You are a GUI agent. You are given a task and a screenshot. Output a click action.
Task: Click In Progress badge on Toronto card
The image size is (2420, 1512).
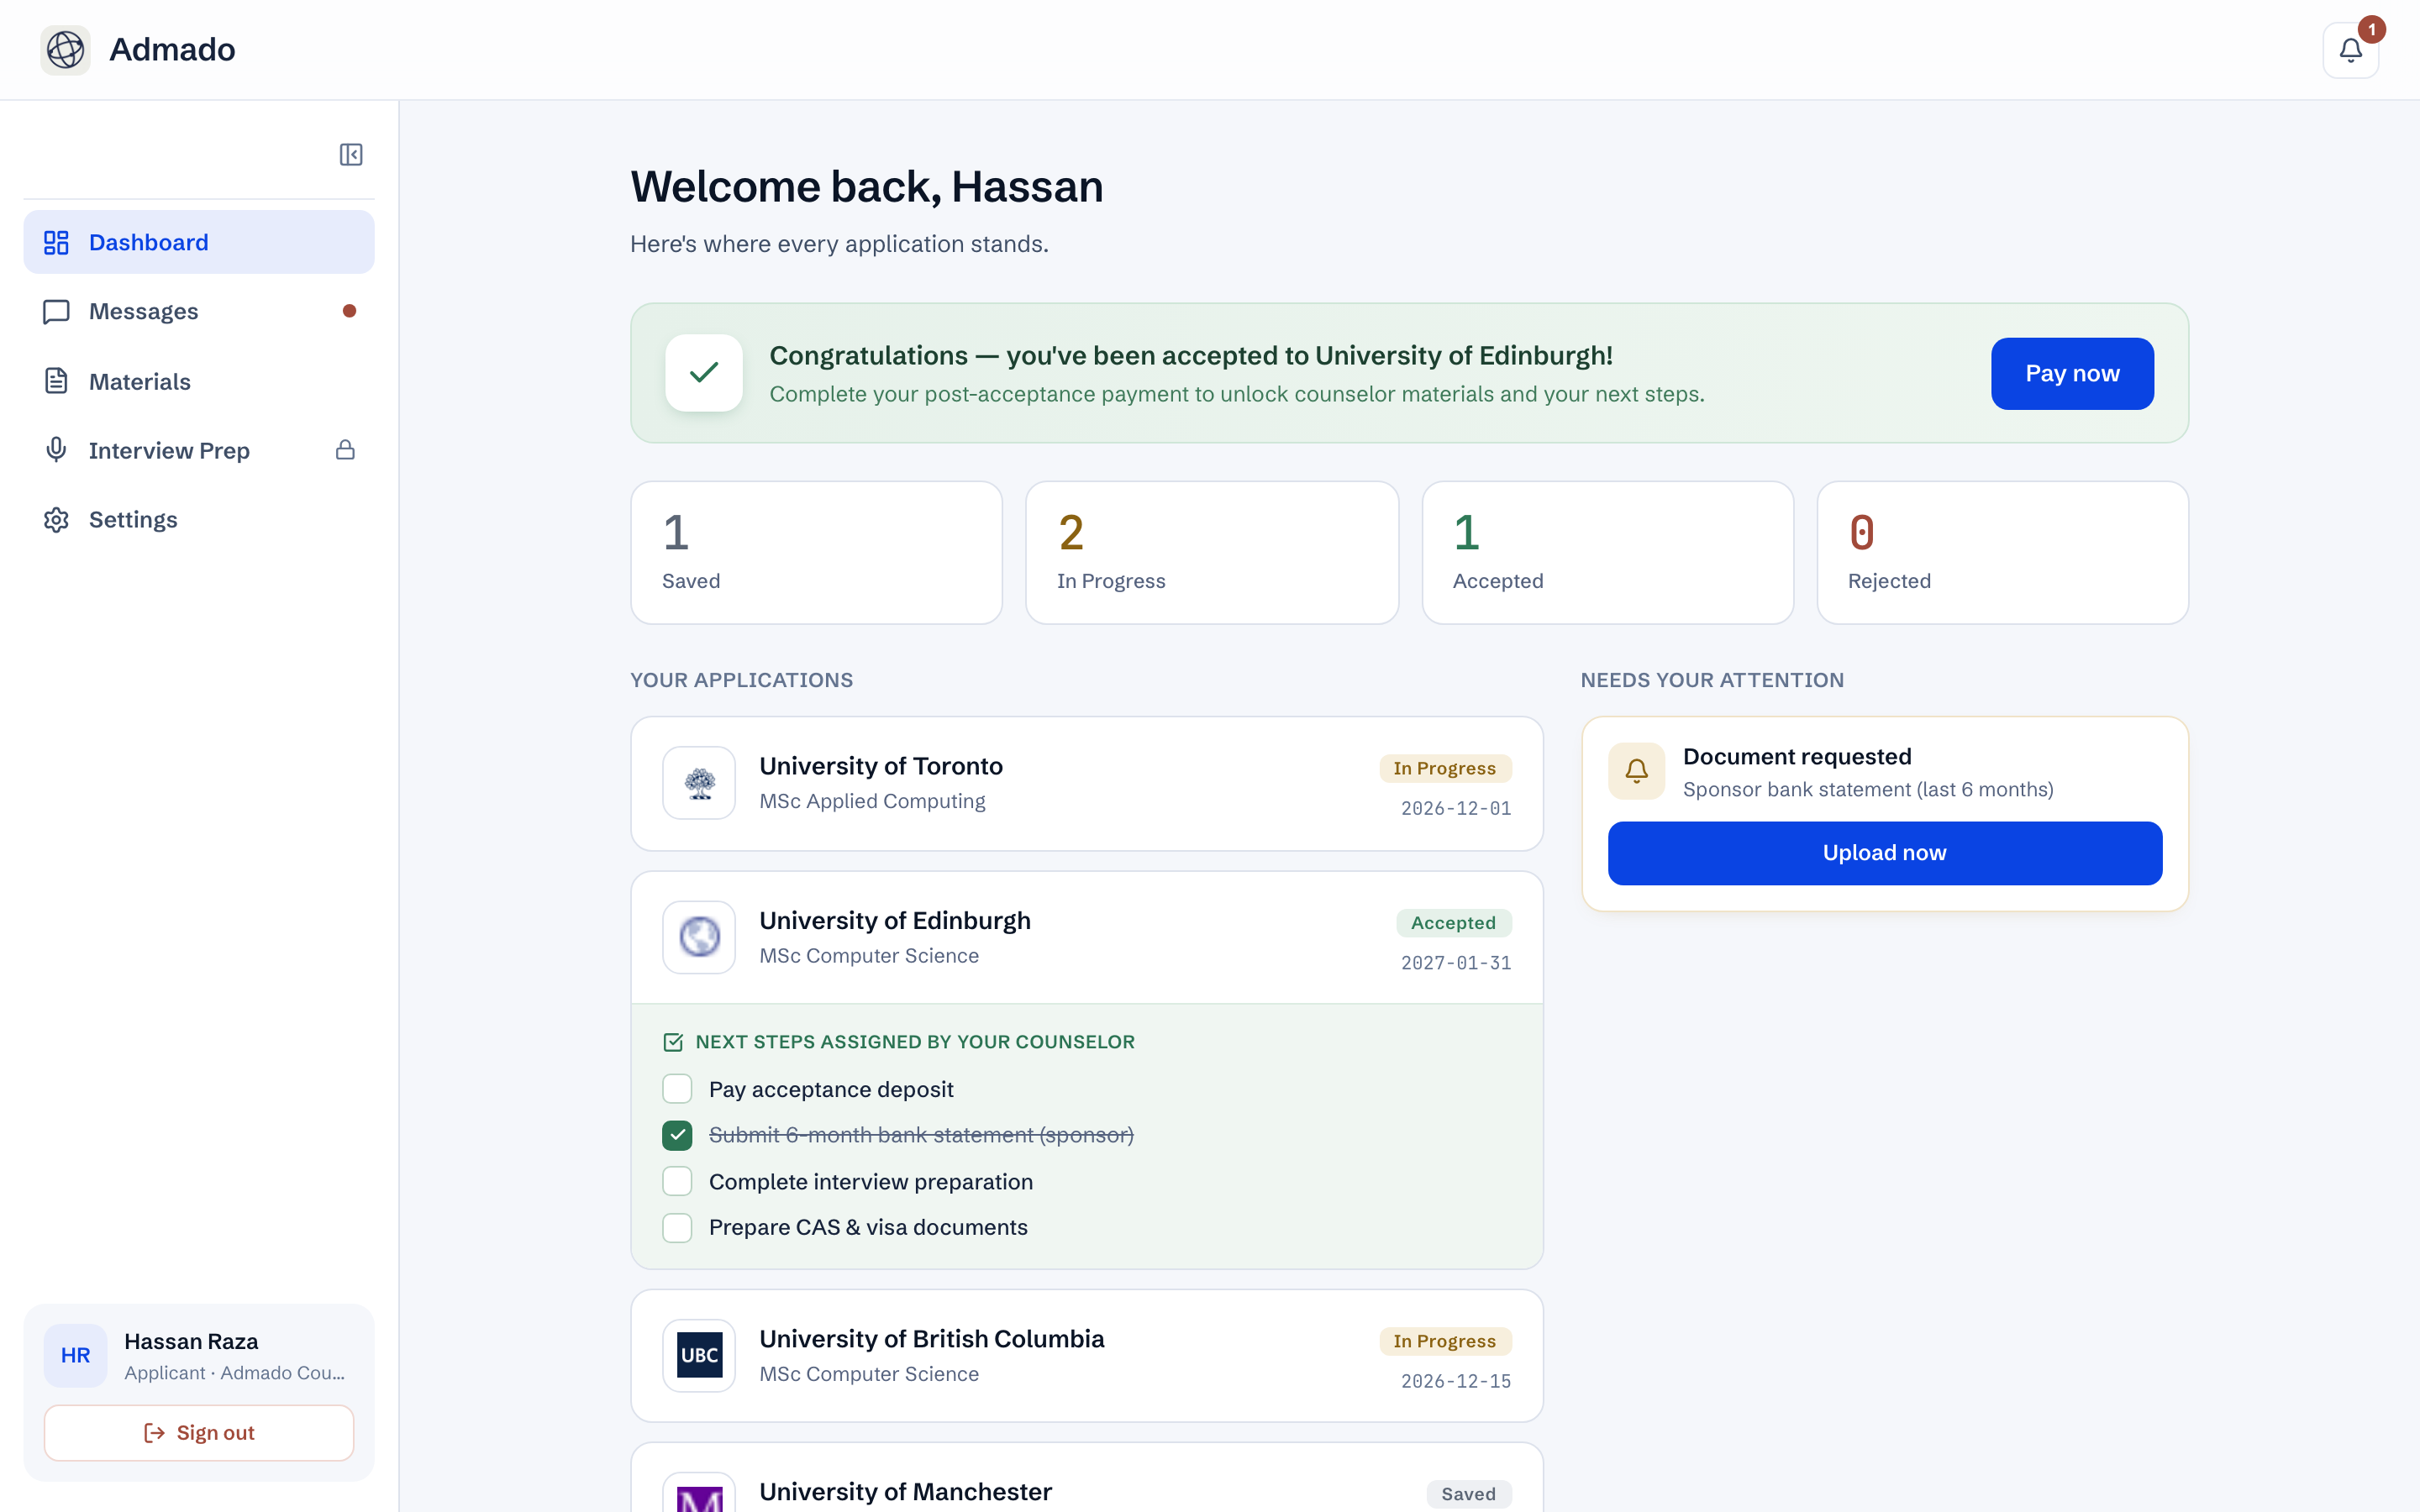[1445, 768]
